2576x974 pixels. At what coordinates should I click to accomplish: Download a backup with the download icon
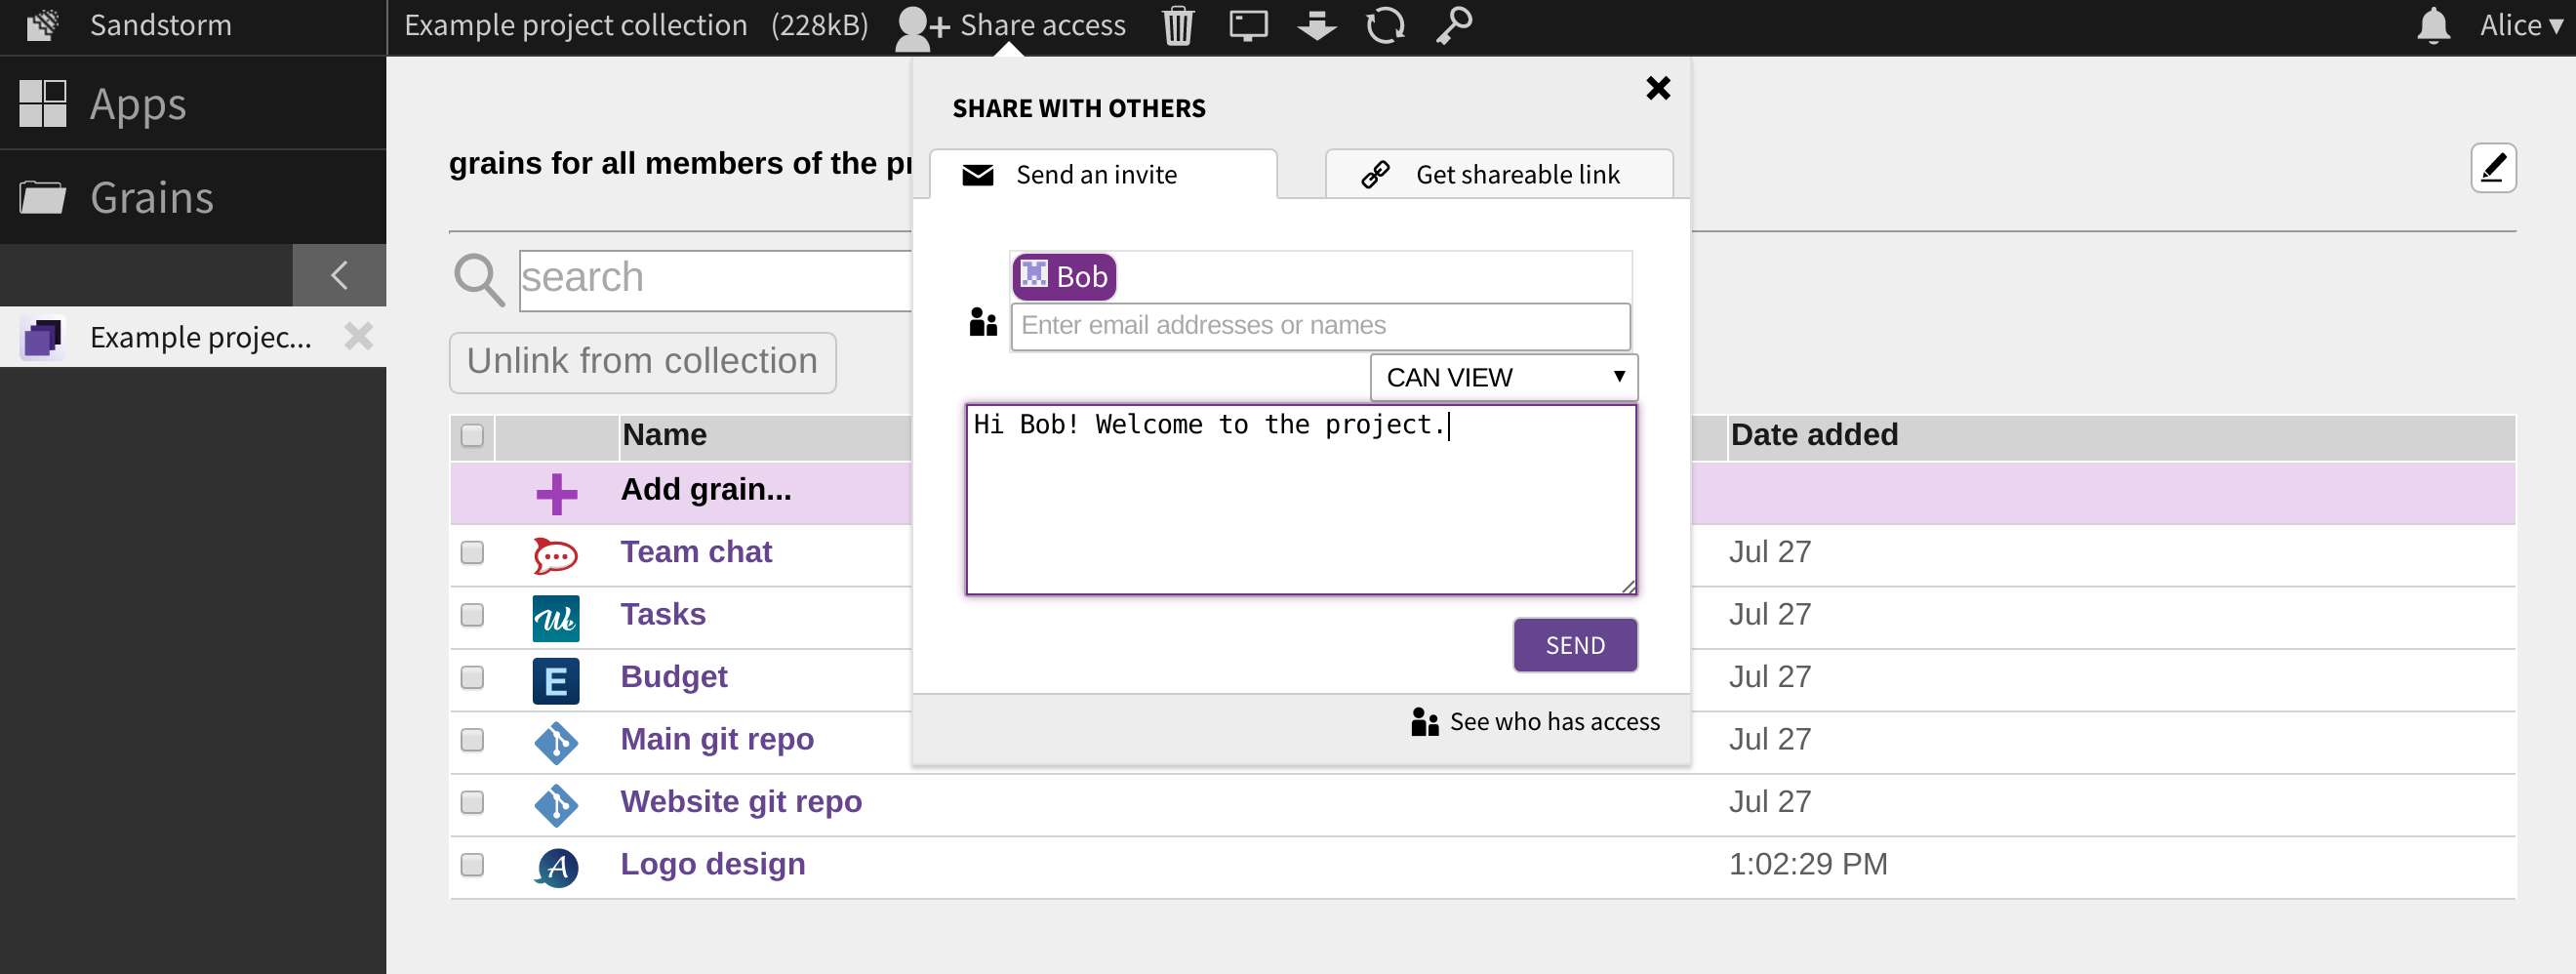1316,25
